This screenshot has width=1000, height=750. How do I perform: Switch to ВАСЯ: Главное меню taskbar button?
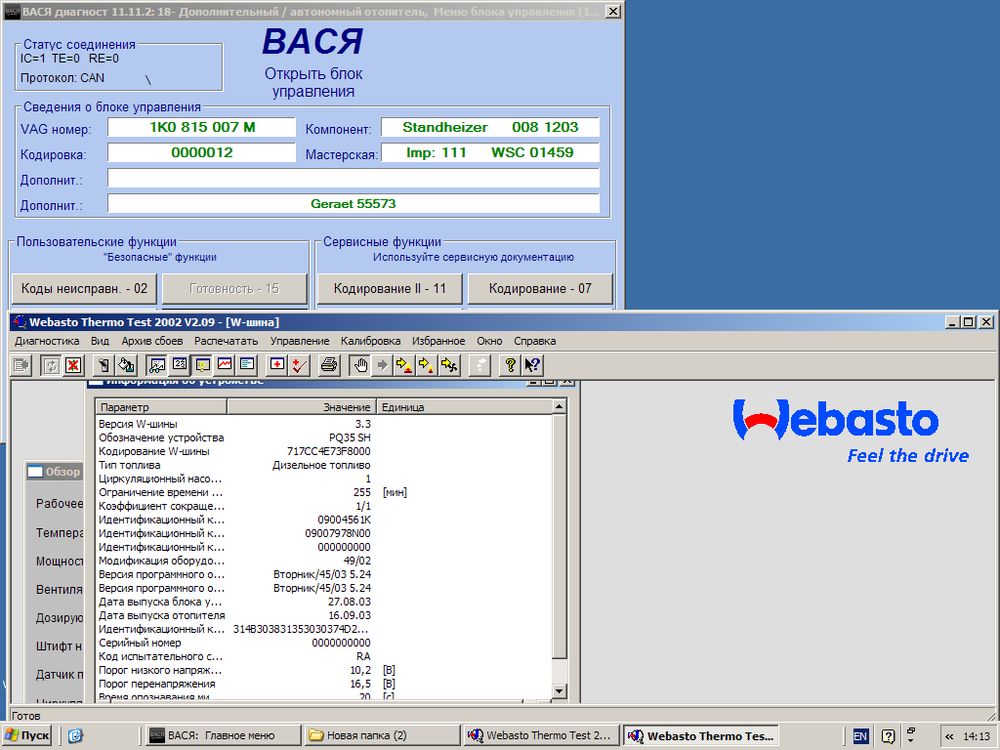pyautogui.click(x=221, y=736)
